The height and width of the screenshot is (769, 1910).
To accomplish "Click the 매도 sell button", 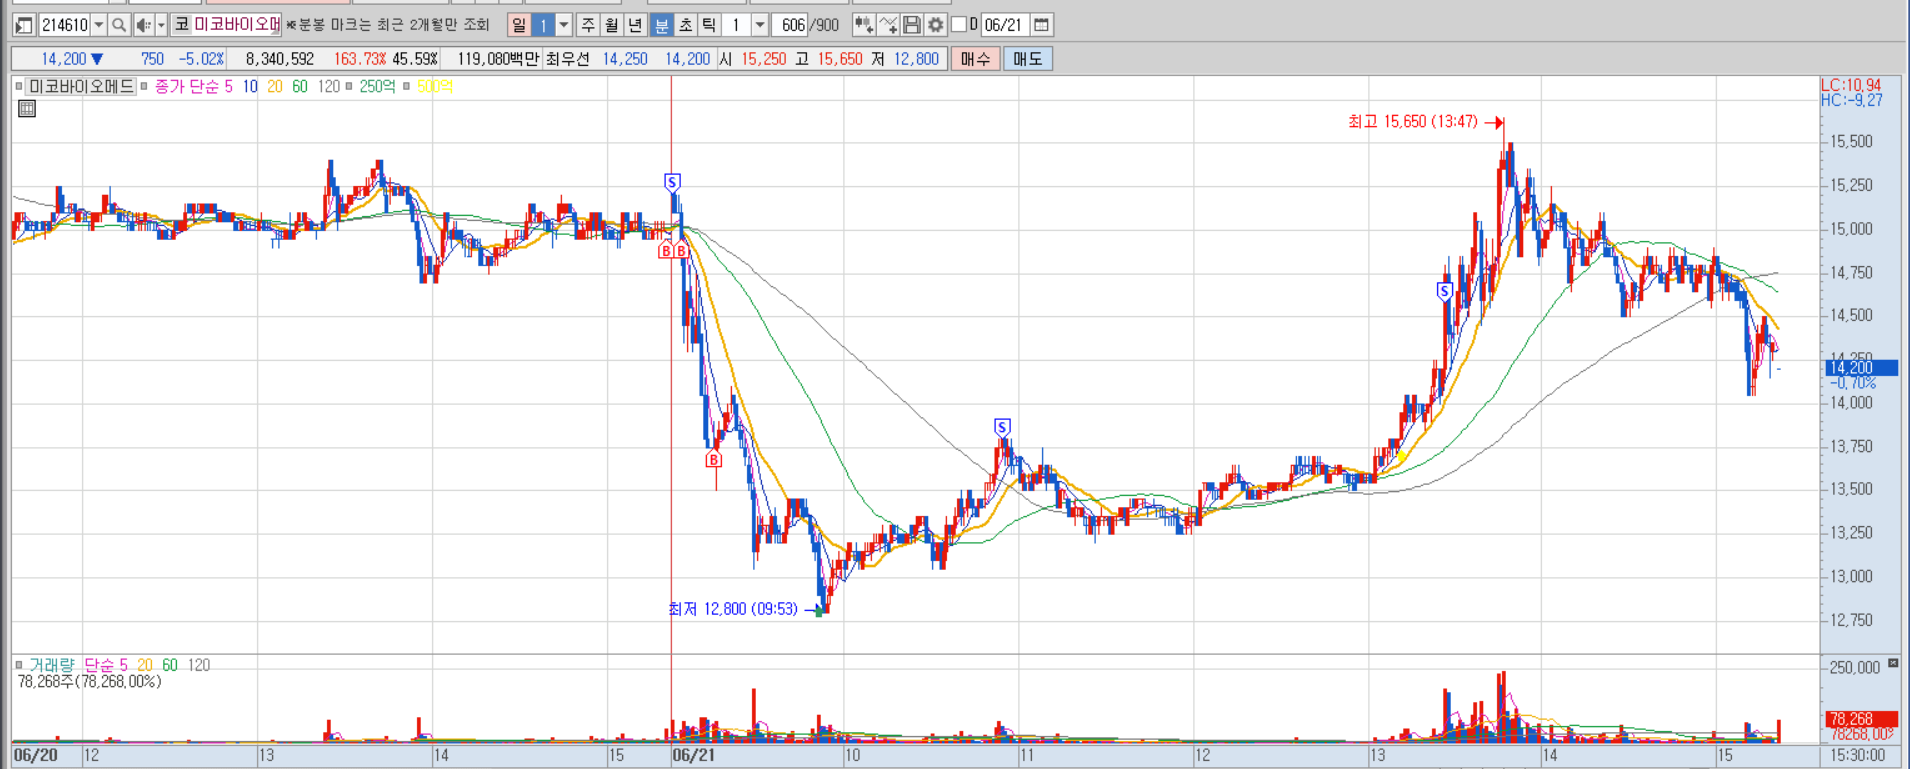I will (1027, 59).
